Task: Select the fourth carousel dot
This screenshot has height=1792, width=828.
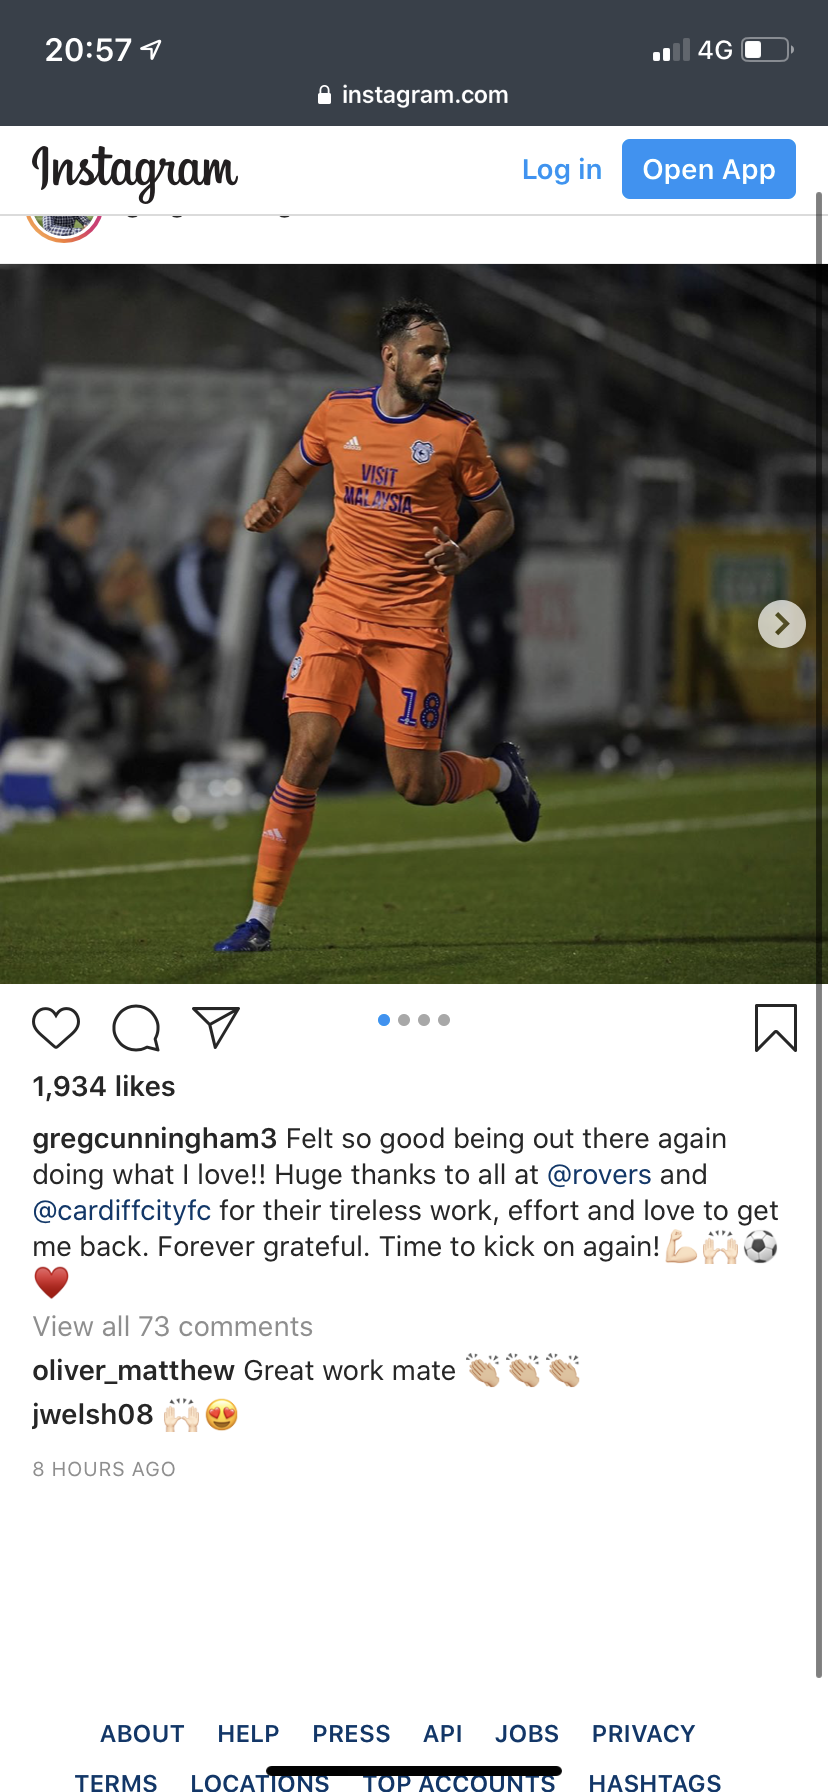Action: click(444, 1020)
